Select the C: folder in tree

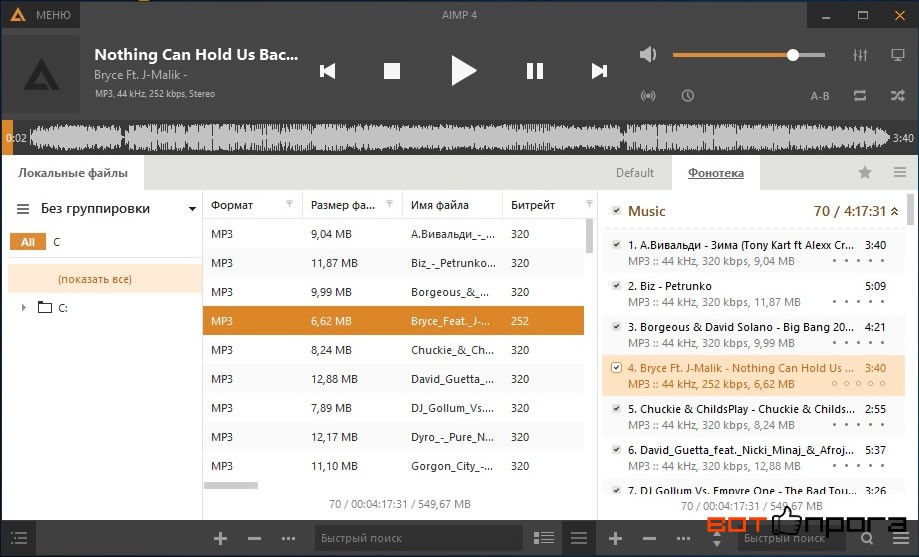point(53,307)
